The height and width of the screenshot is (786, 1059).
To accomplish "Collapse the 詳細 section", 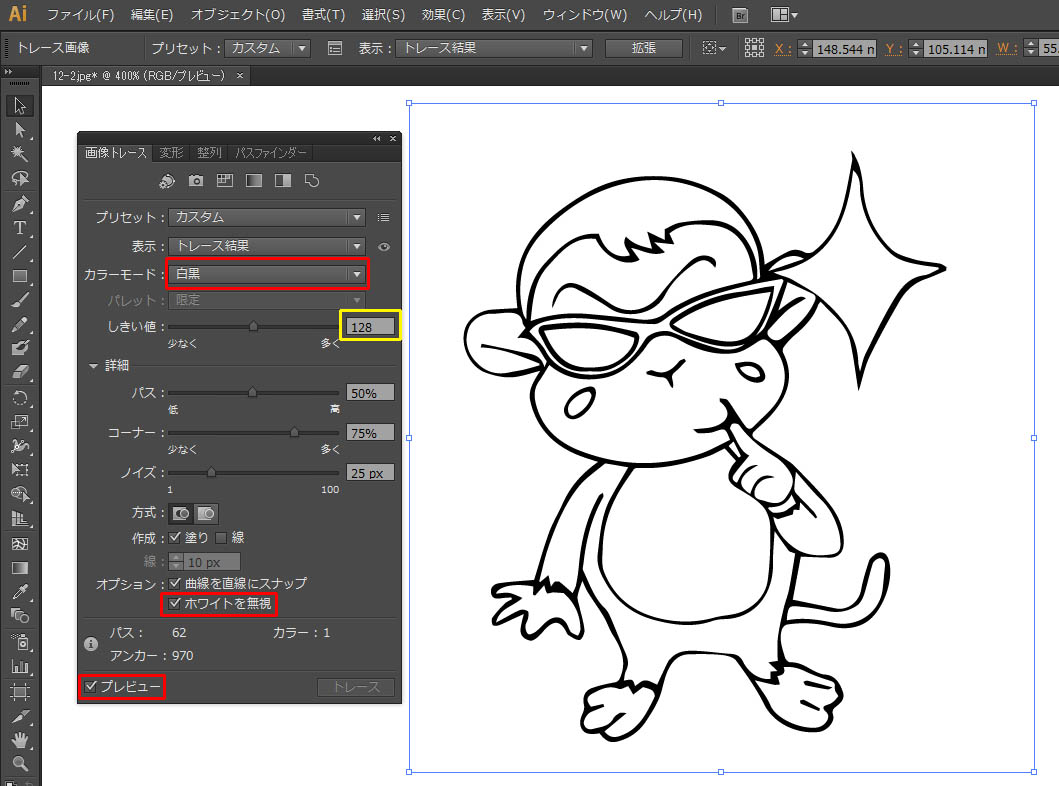I will click(93, 365).
